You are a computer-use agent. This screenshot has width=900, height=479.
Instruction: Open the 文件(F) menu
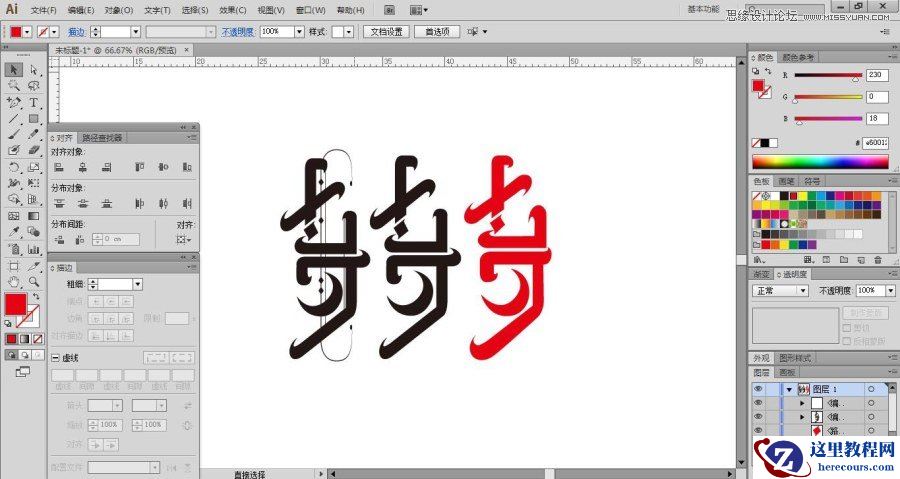(x=44, y=10)
